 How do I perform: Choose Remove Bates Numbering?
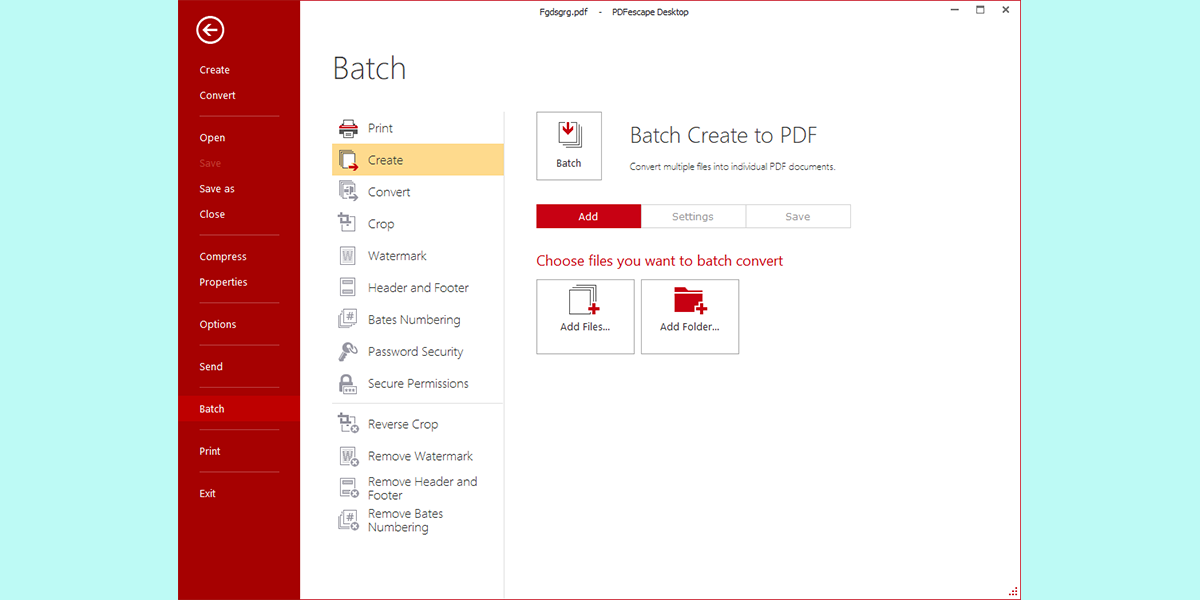[x=405, y=520]
